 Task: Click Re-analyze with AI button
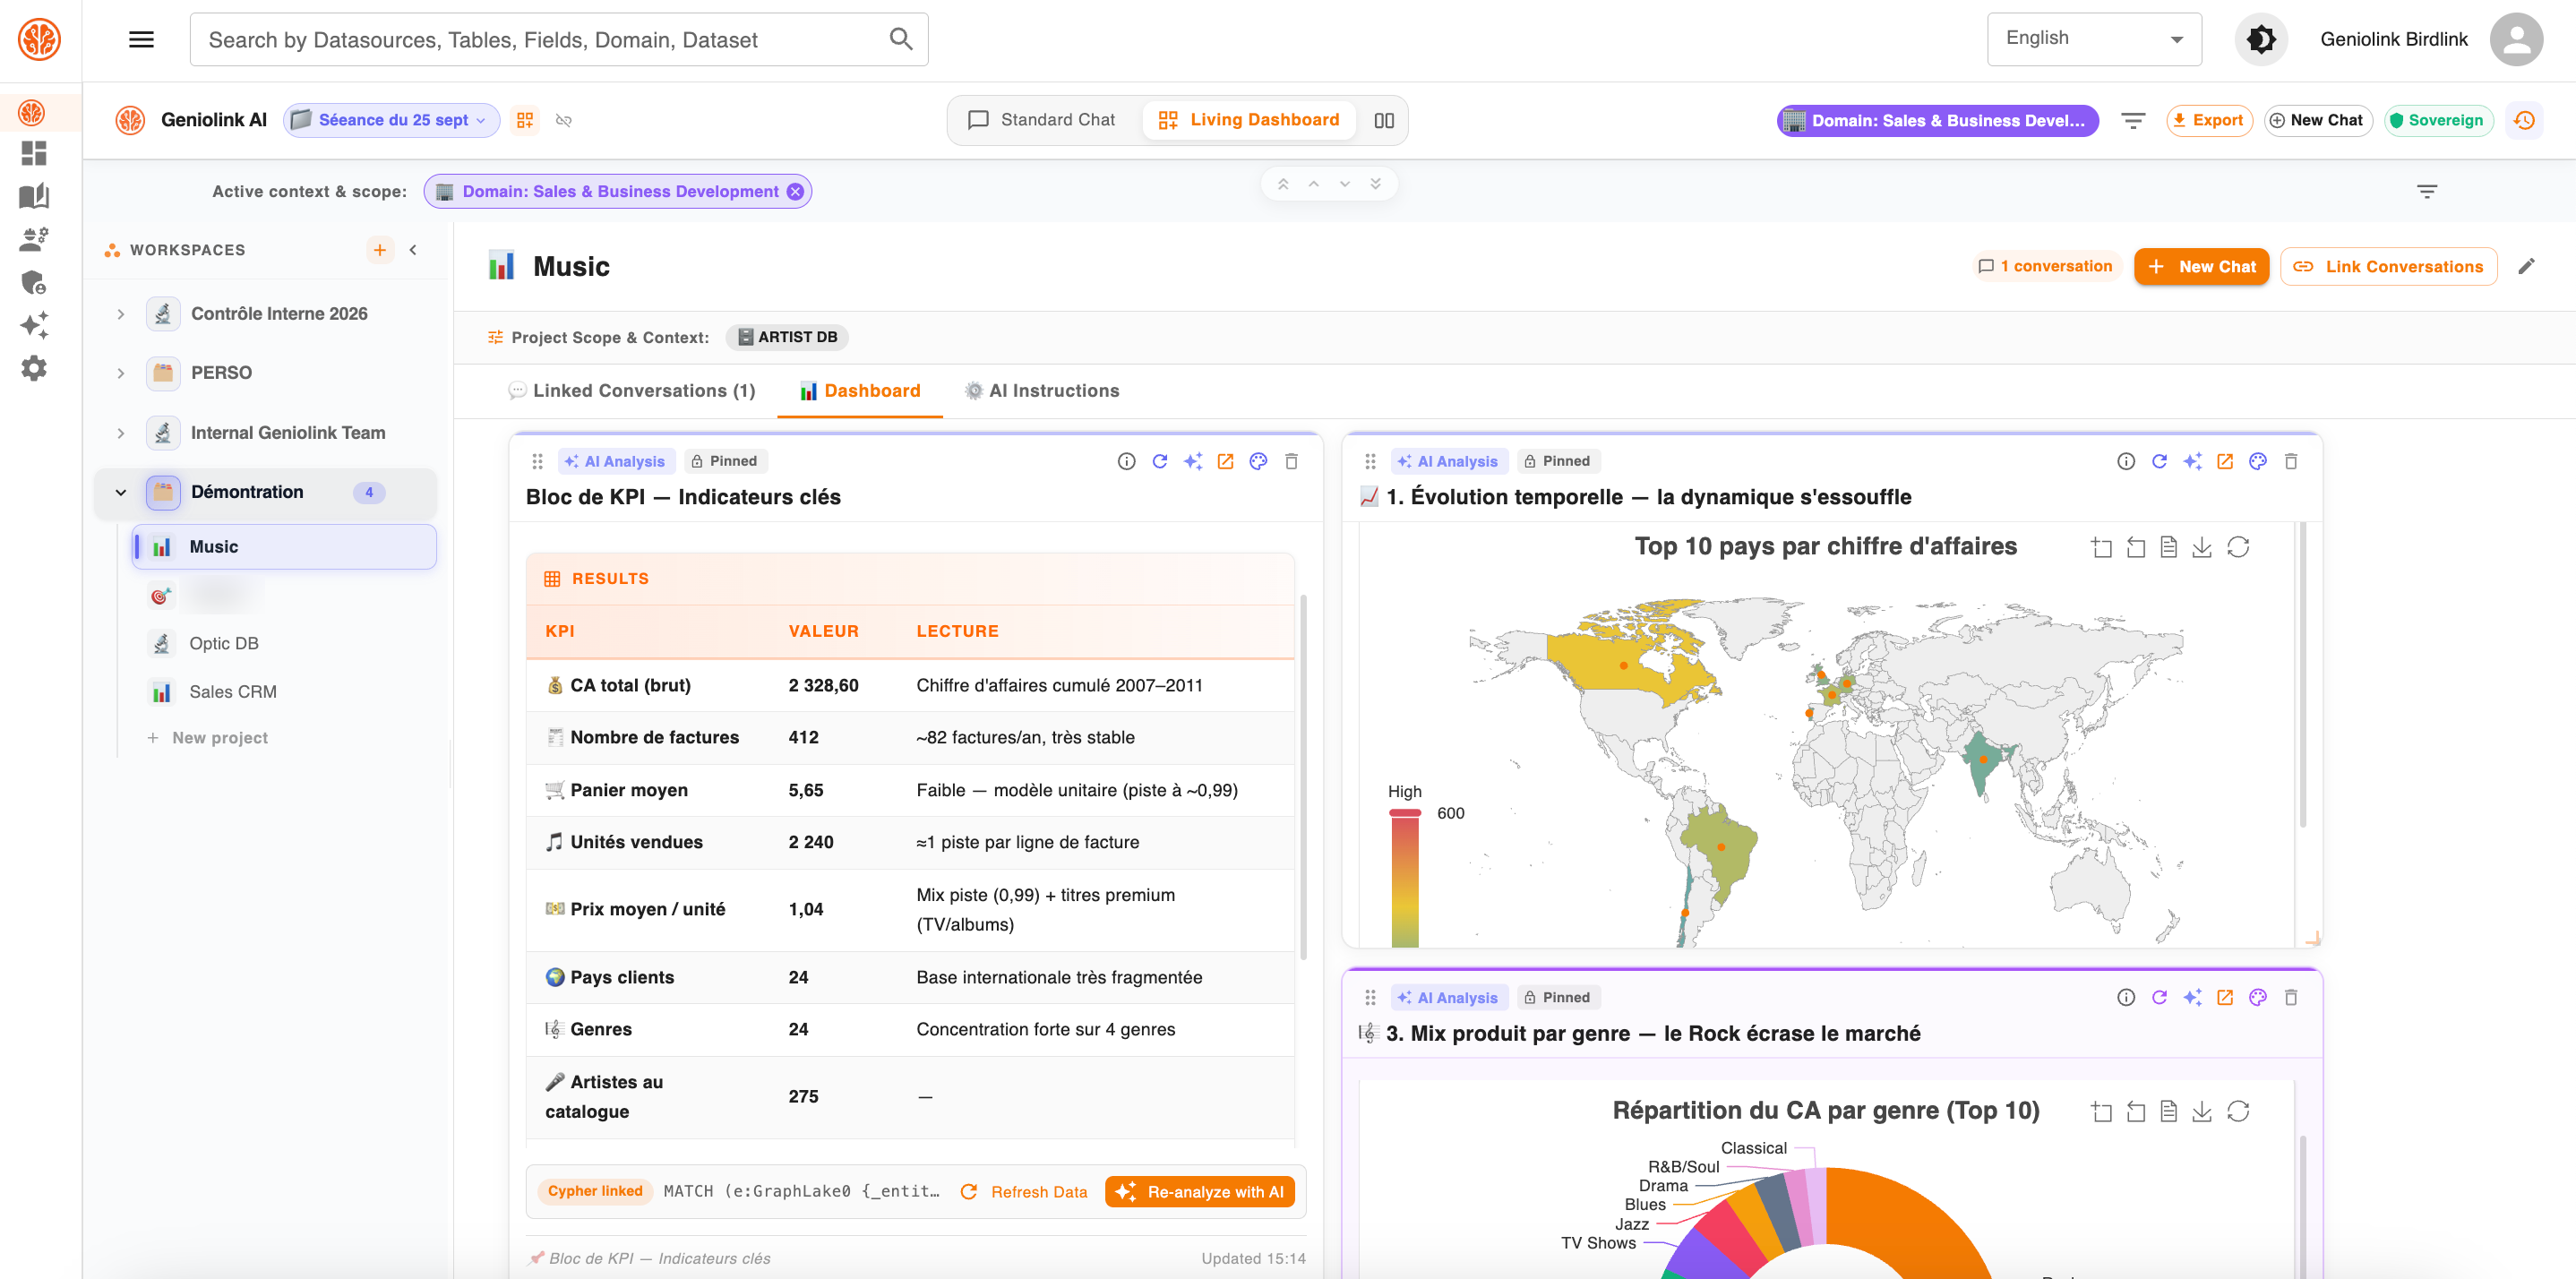1200,1191
